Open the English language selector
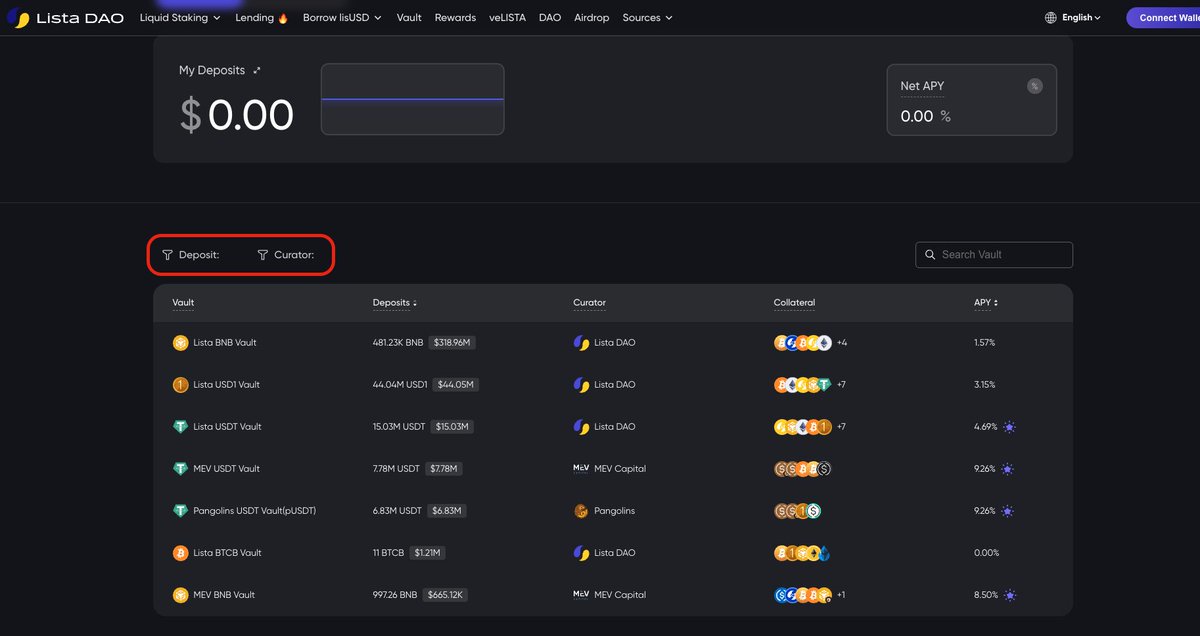 pyautogui.click(x=1081, y=18)
